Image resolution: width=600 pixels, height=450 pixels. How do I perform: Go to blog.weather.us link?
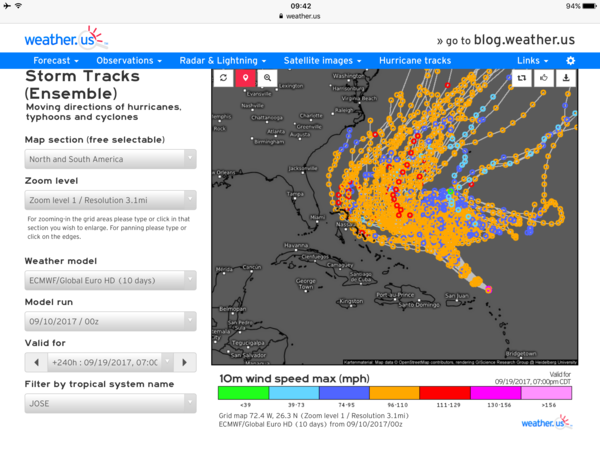(506, 40)
